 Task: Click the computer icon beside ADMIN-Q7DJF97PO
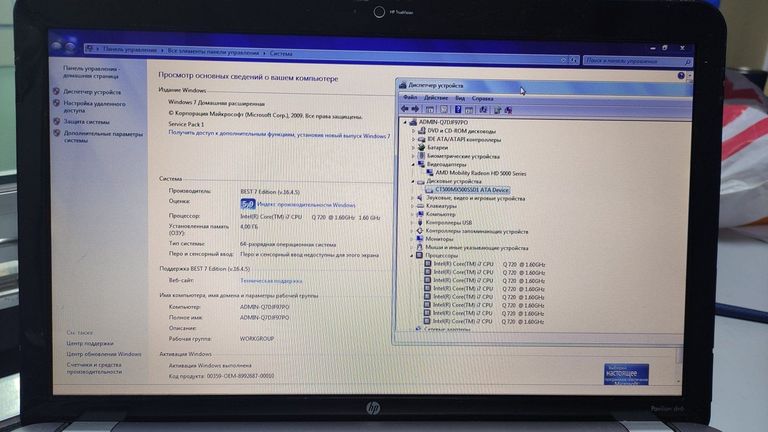tap(413, 122)
